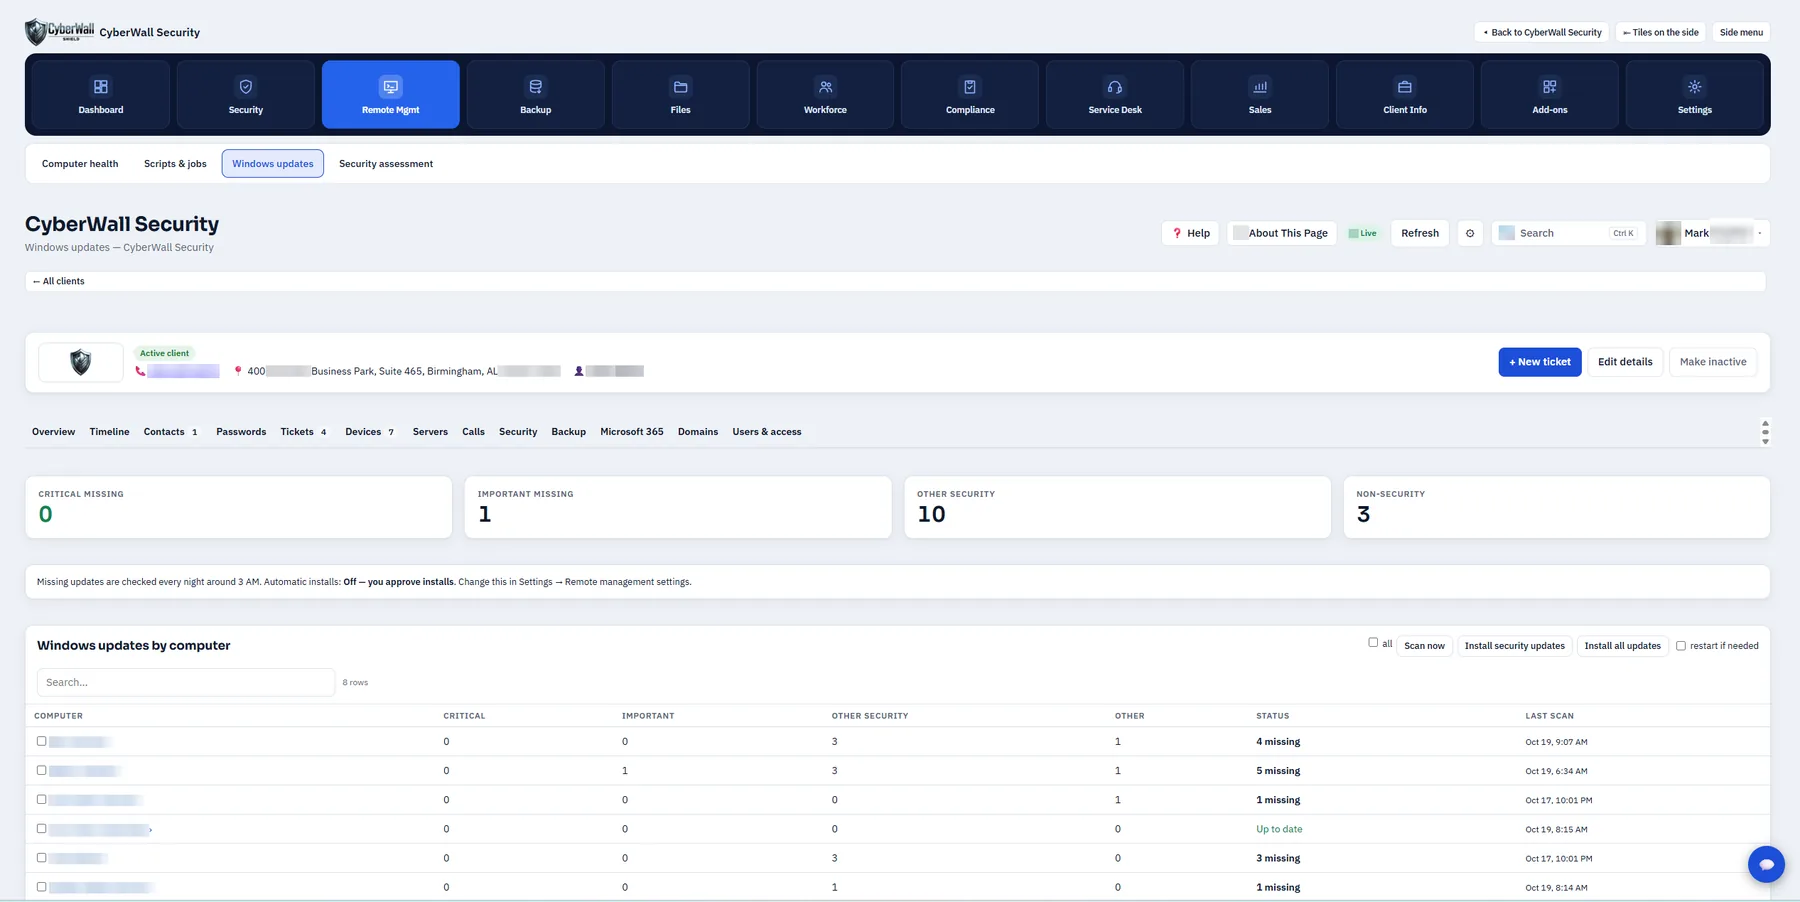
Task: Open the chat bubble widget
Action: [x=1766, y=864]
